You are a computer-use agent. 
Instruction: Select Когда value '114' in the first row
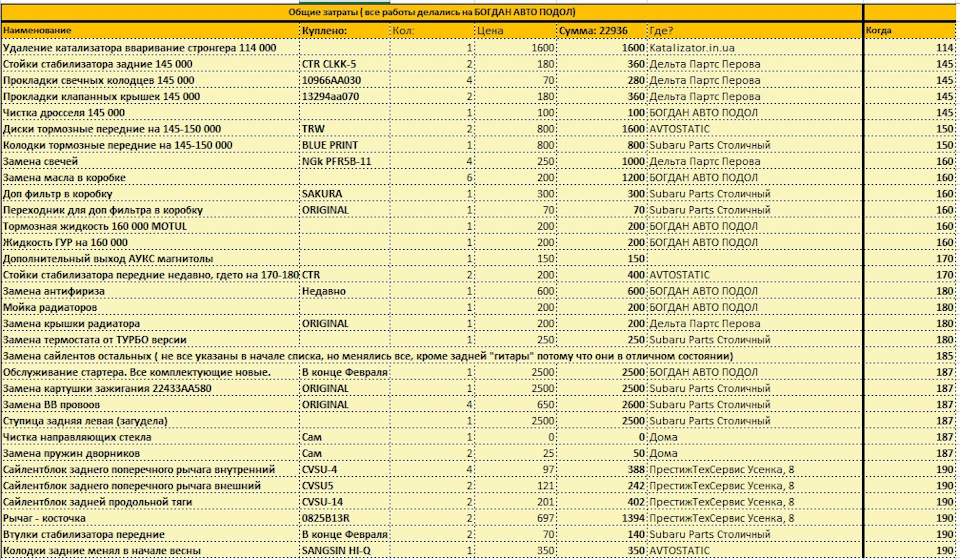pyautogui.click(x=910, y=48)
